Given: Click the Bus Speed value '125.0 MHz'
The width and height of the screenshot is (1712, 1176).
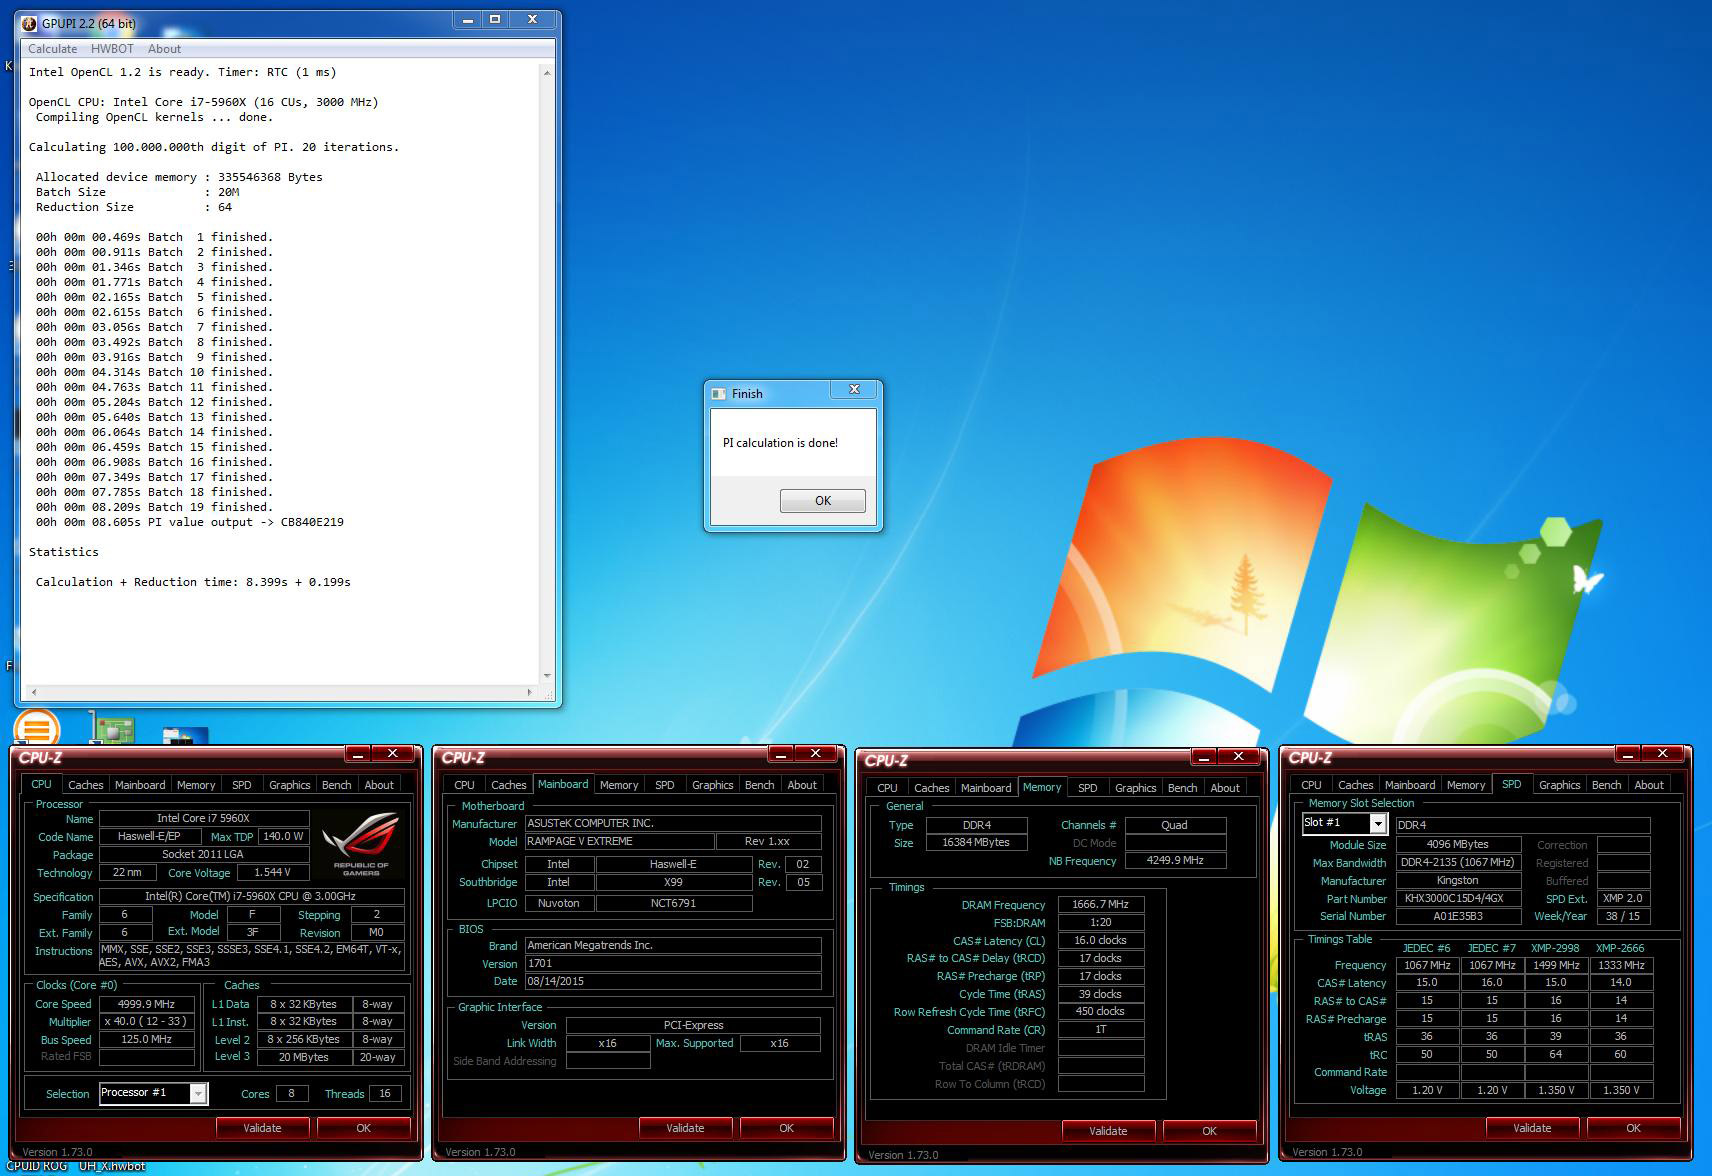Looking at the screenshot, I should tap(147, 1040).
